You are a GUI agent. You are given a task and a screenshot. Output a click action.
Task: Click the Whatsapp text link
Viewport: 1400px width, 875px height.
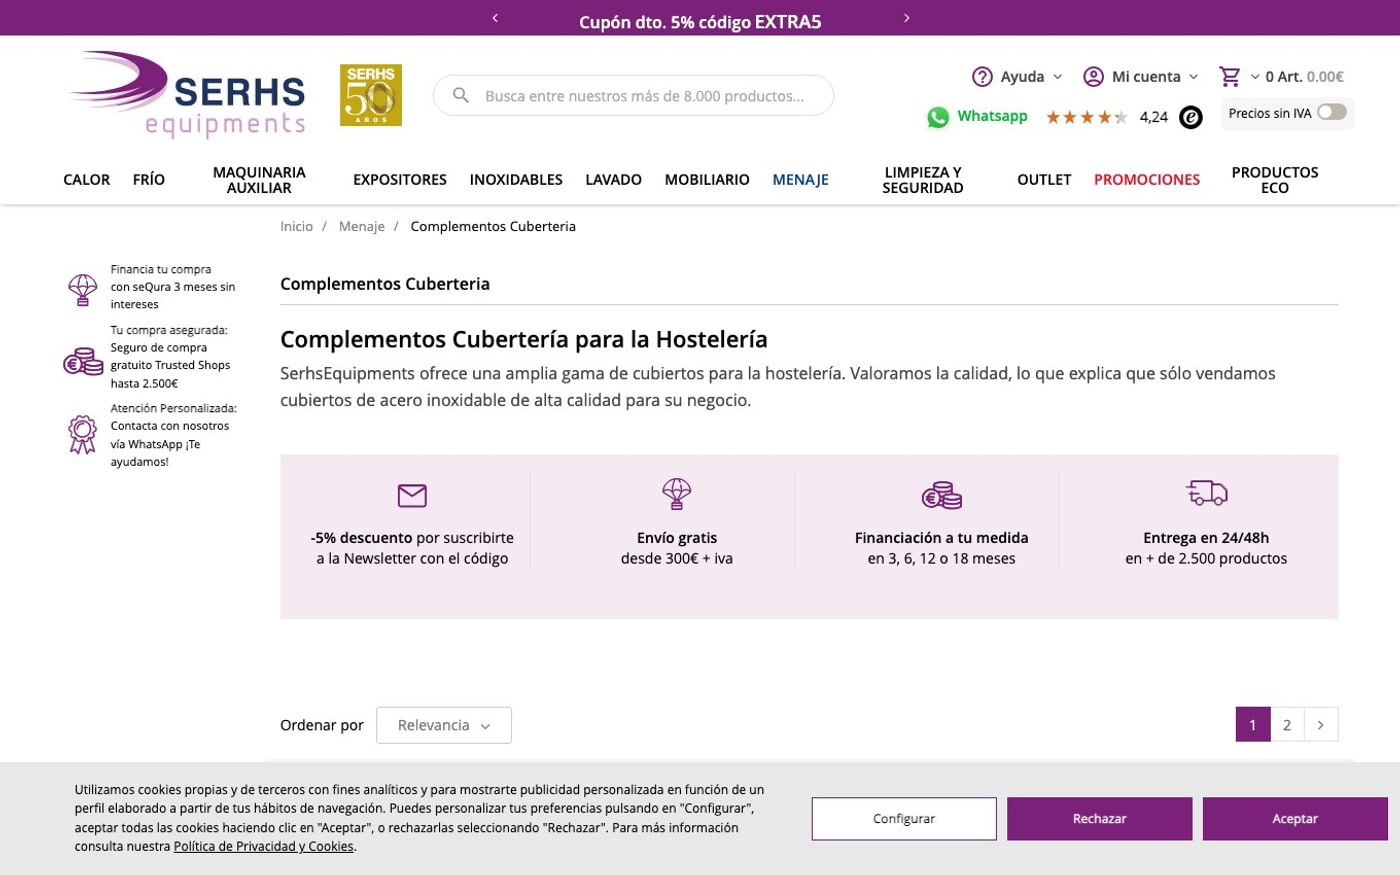[x=992, y=116]
